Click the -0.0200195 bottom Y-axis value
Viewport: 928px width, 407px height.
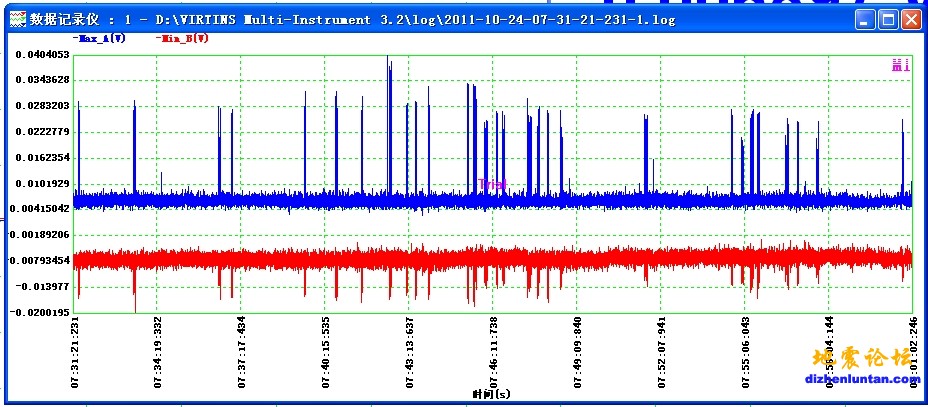[41, 312]
